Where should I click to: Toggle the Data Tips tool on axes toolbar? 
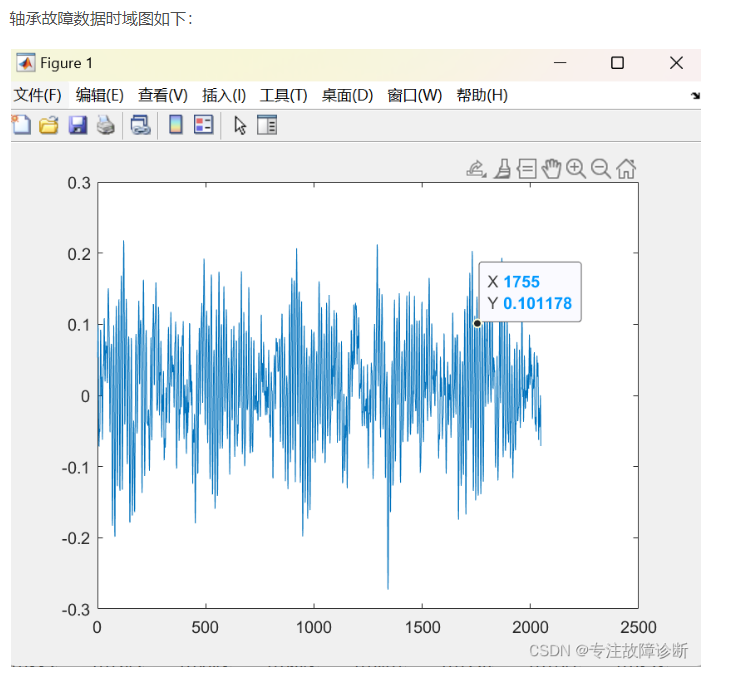527,168
